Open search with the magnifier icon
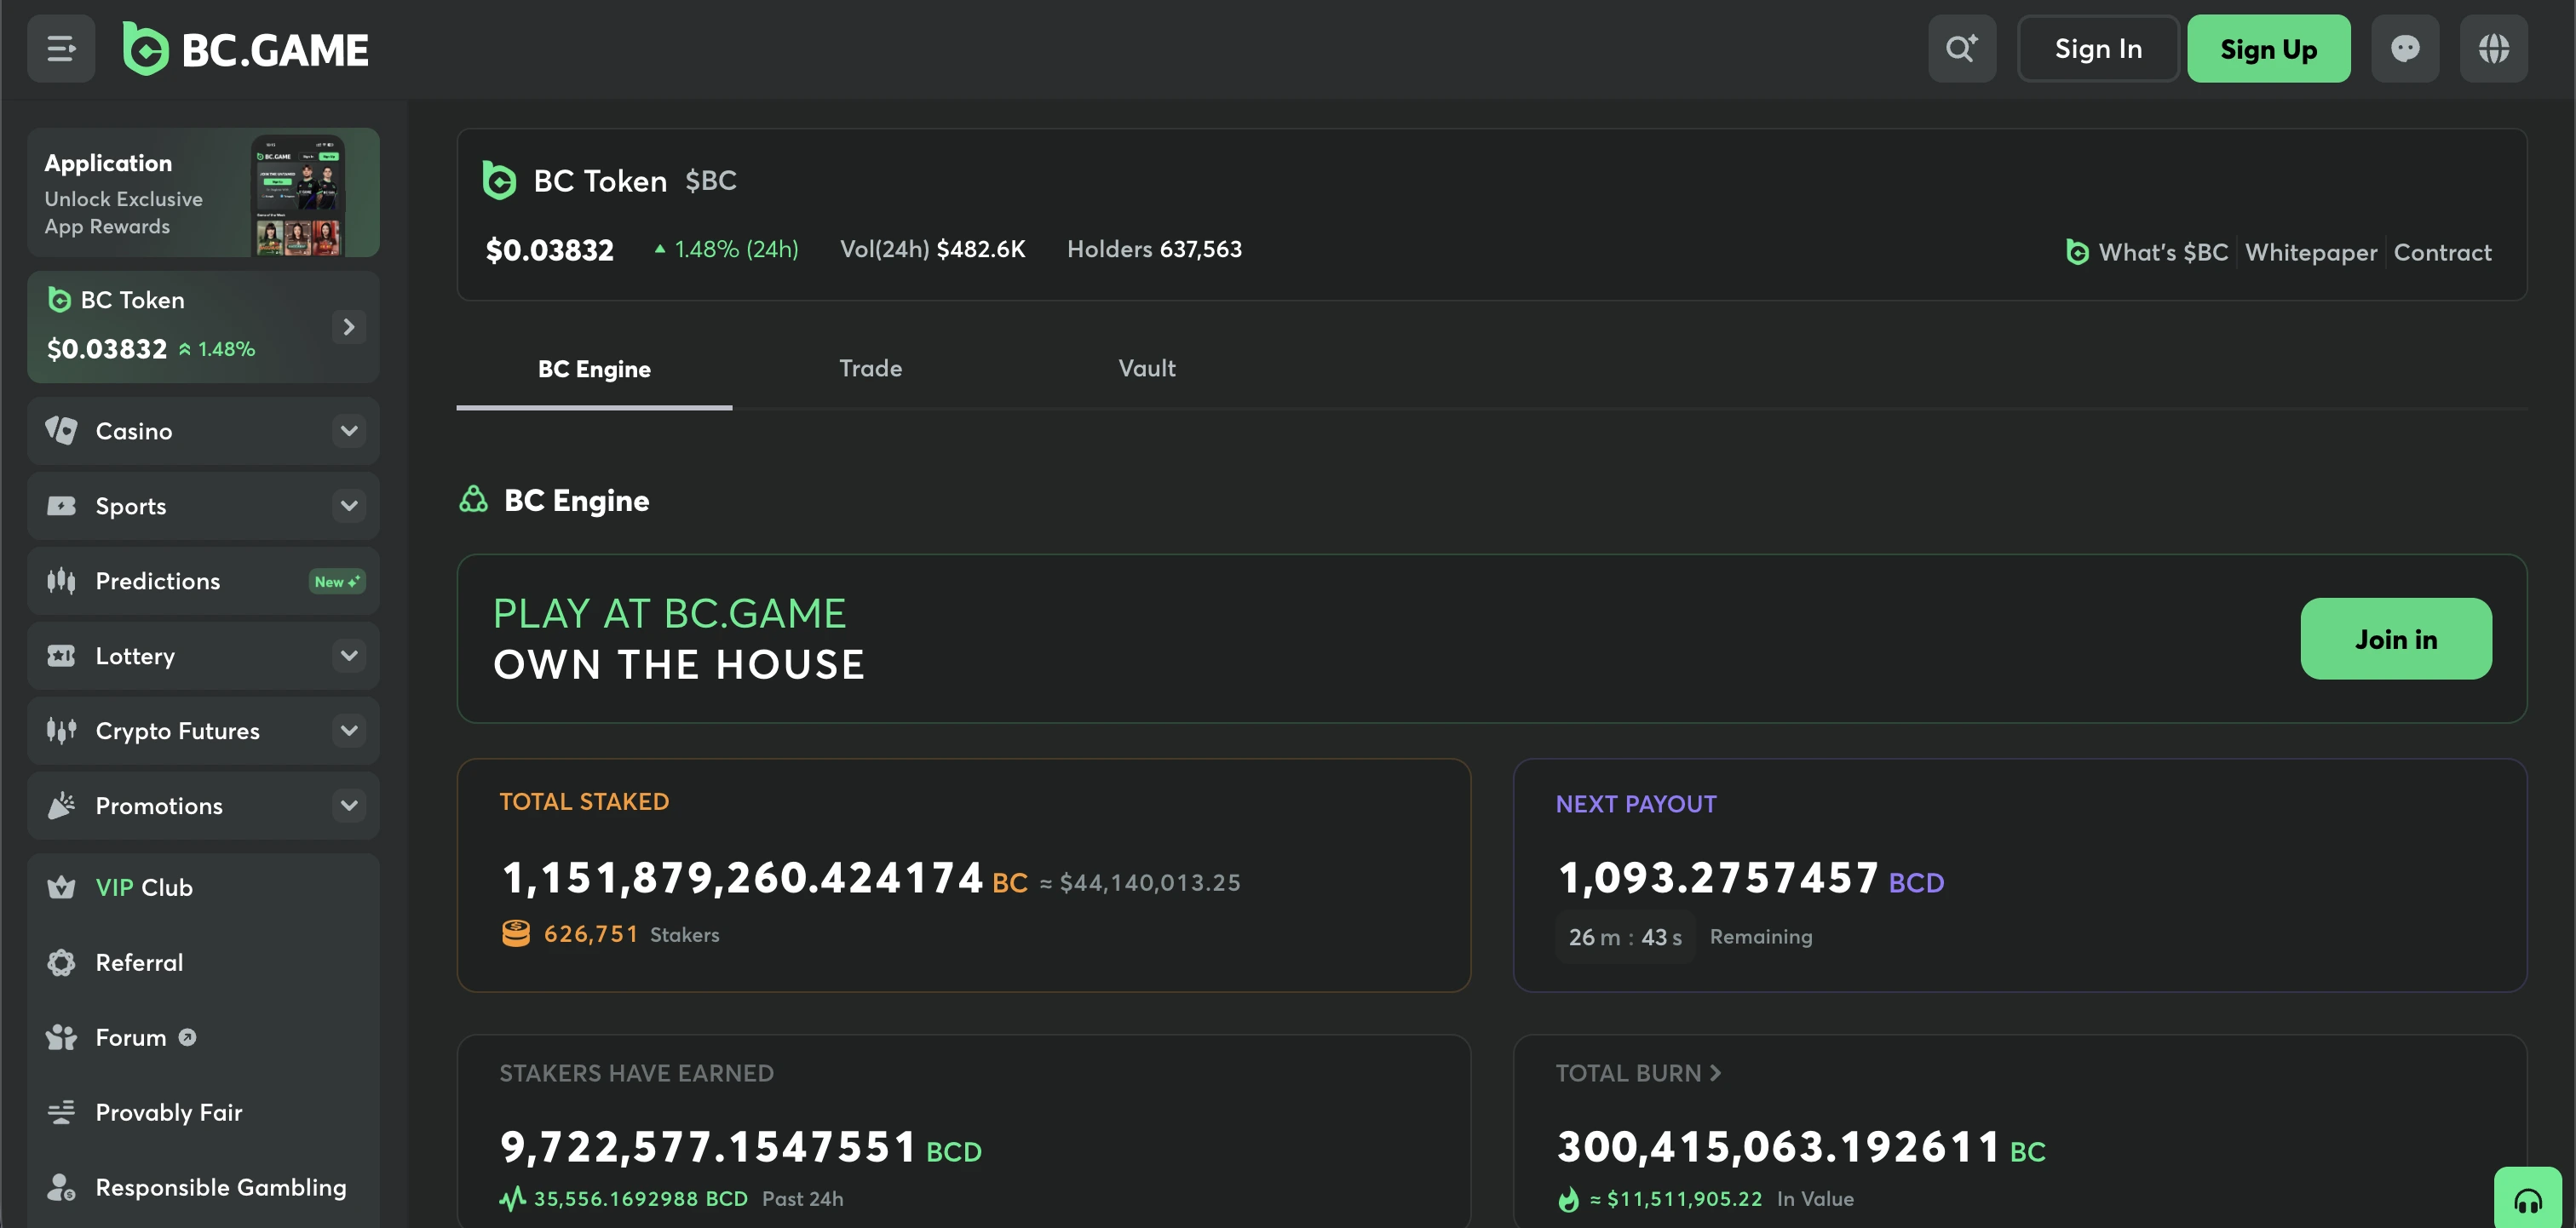Screen dimensions: 2576x1228 pyautogui.click(x=1962, y=48)
